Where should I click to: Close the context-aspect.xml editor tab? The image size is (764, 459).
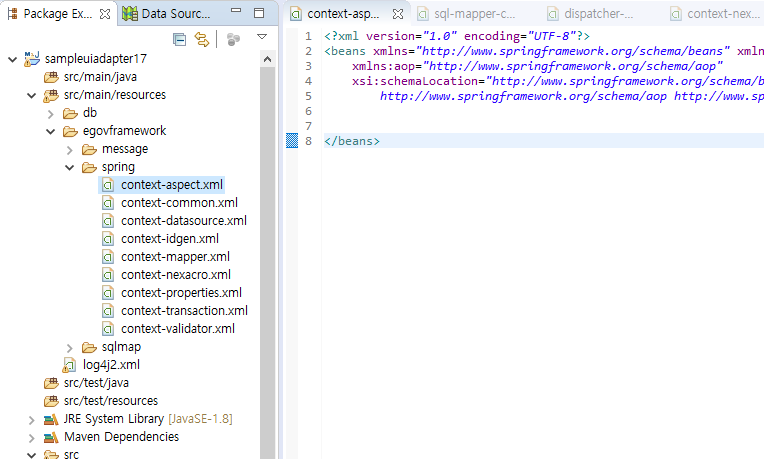click(x=398, y=14)
